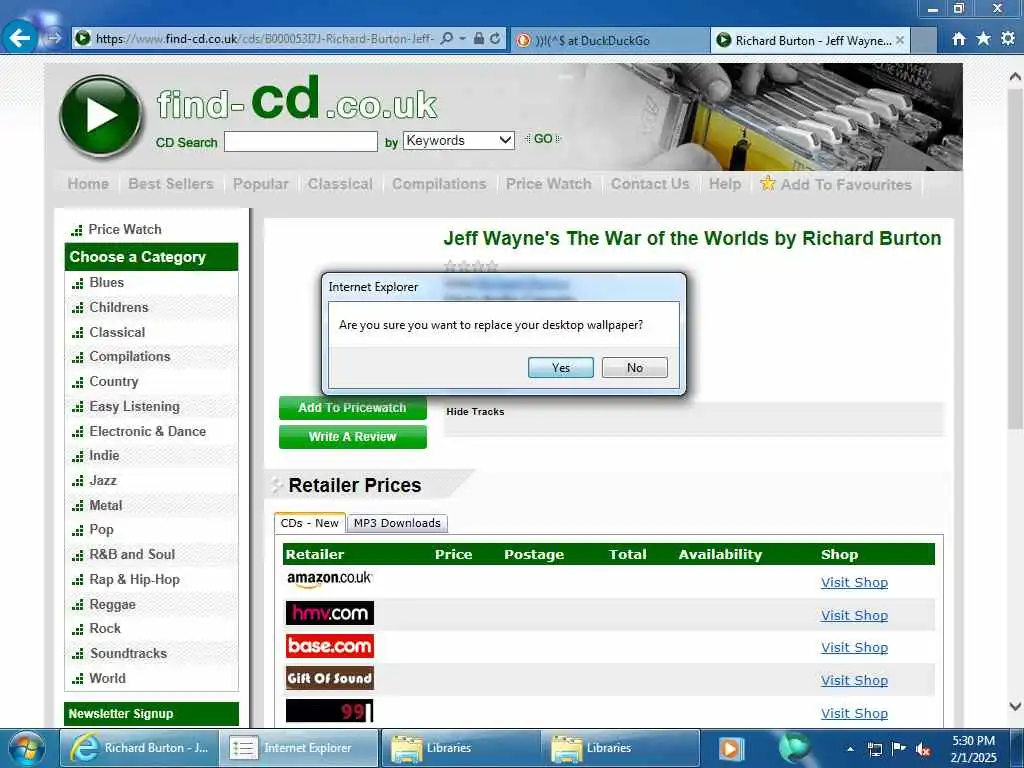Select the Electronic & Dance category
This screenshot has height=768, width=1024.
(148, 432)
